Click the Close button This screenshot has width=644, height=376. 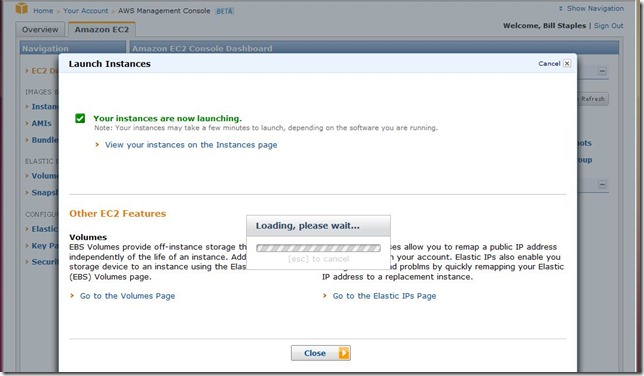pyautogui.click(x=321, y=353)
